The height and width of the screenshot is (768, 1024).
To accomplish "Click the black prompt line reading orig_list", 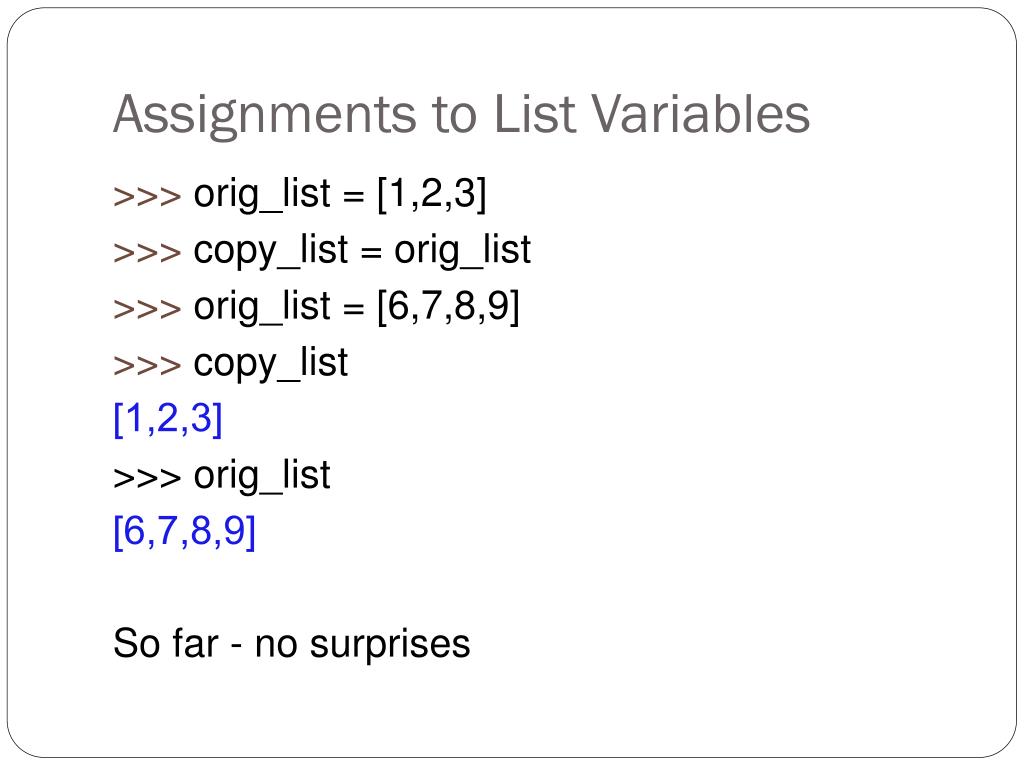I will tap(221, 475).
